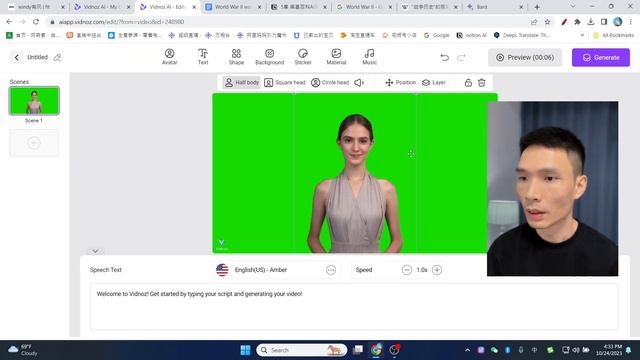Edit the Untitled project name pencil icon
The height and width of the screenshot is (360, 640).
(x=58, y=58)
